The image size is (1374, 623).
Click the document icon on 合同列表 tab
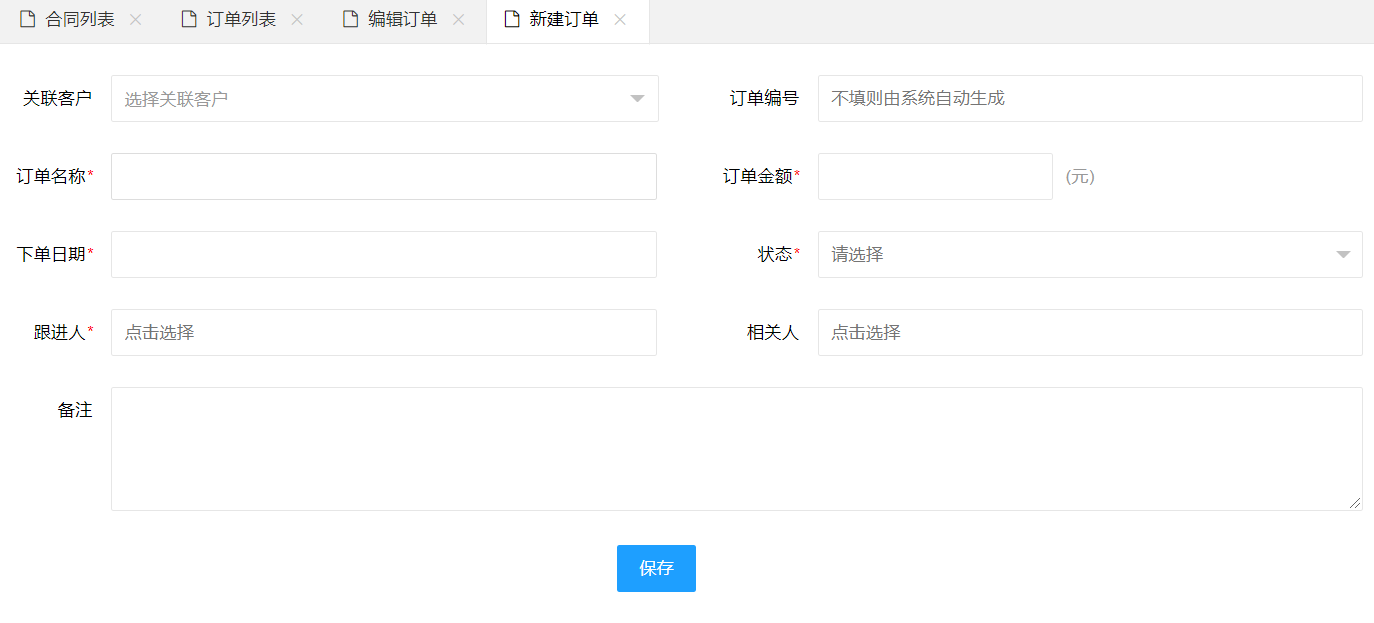point(28,20)
